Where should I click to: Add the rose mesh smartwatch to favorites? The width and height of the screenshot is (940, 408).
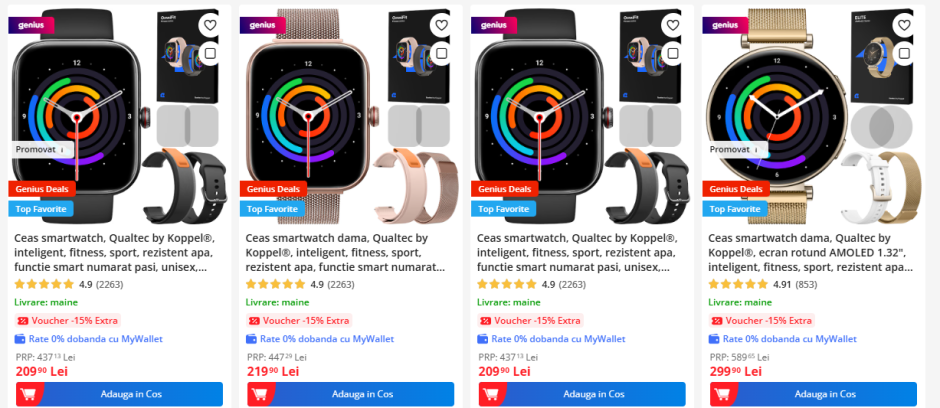441,25
